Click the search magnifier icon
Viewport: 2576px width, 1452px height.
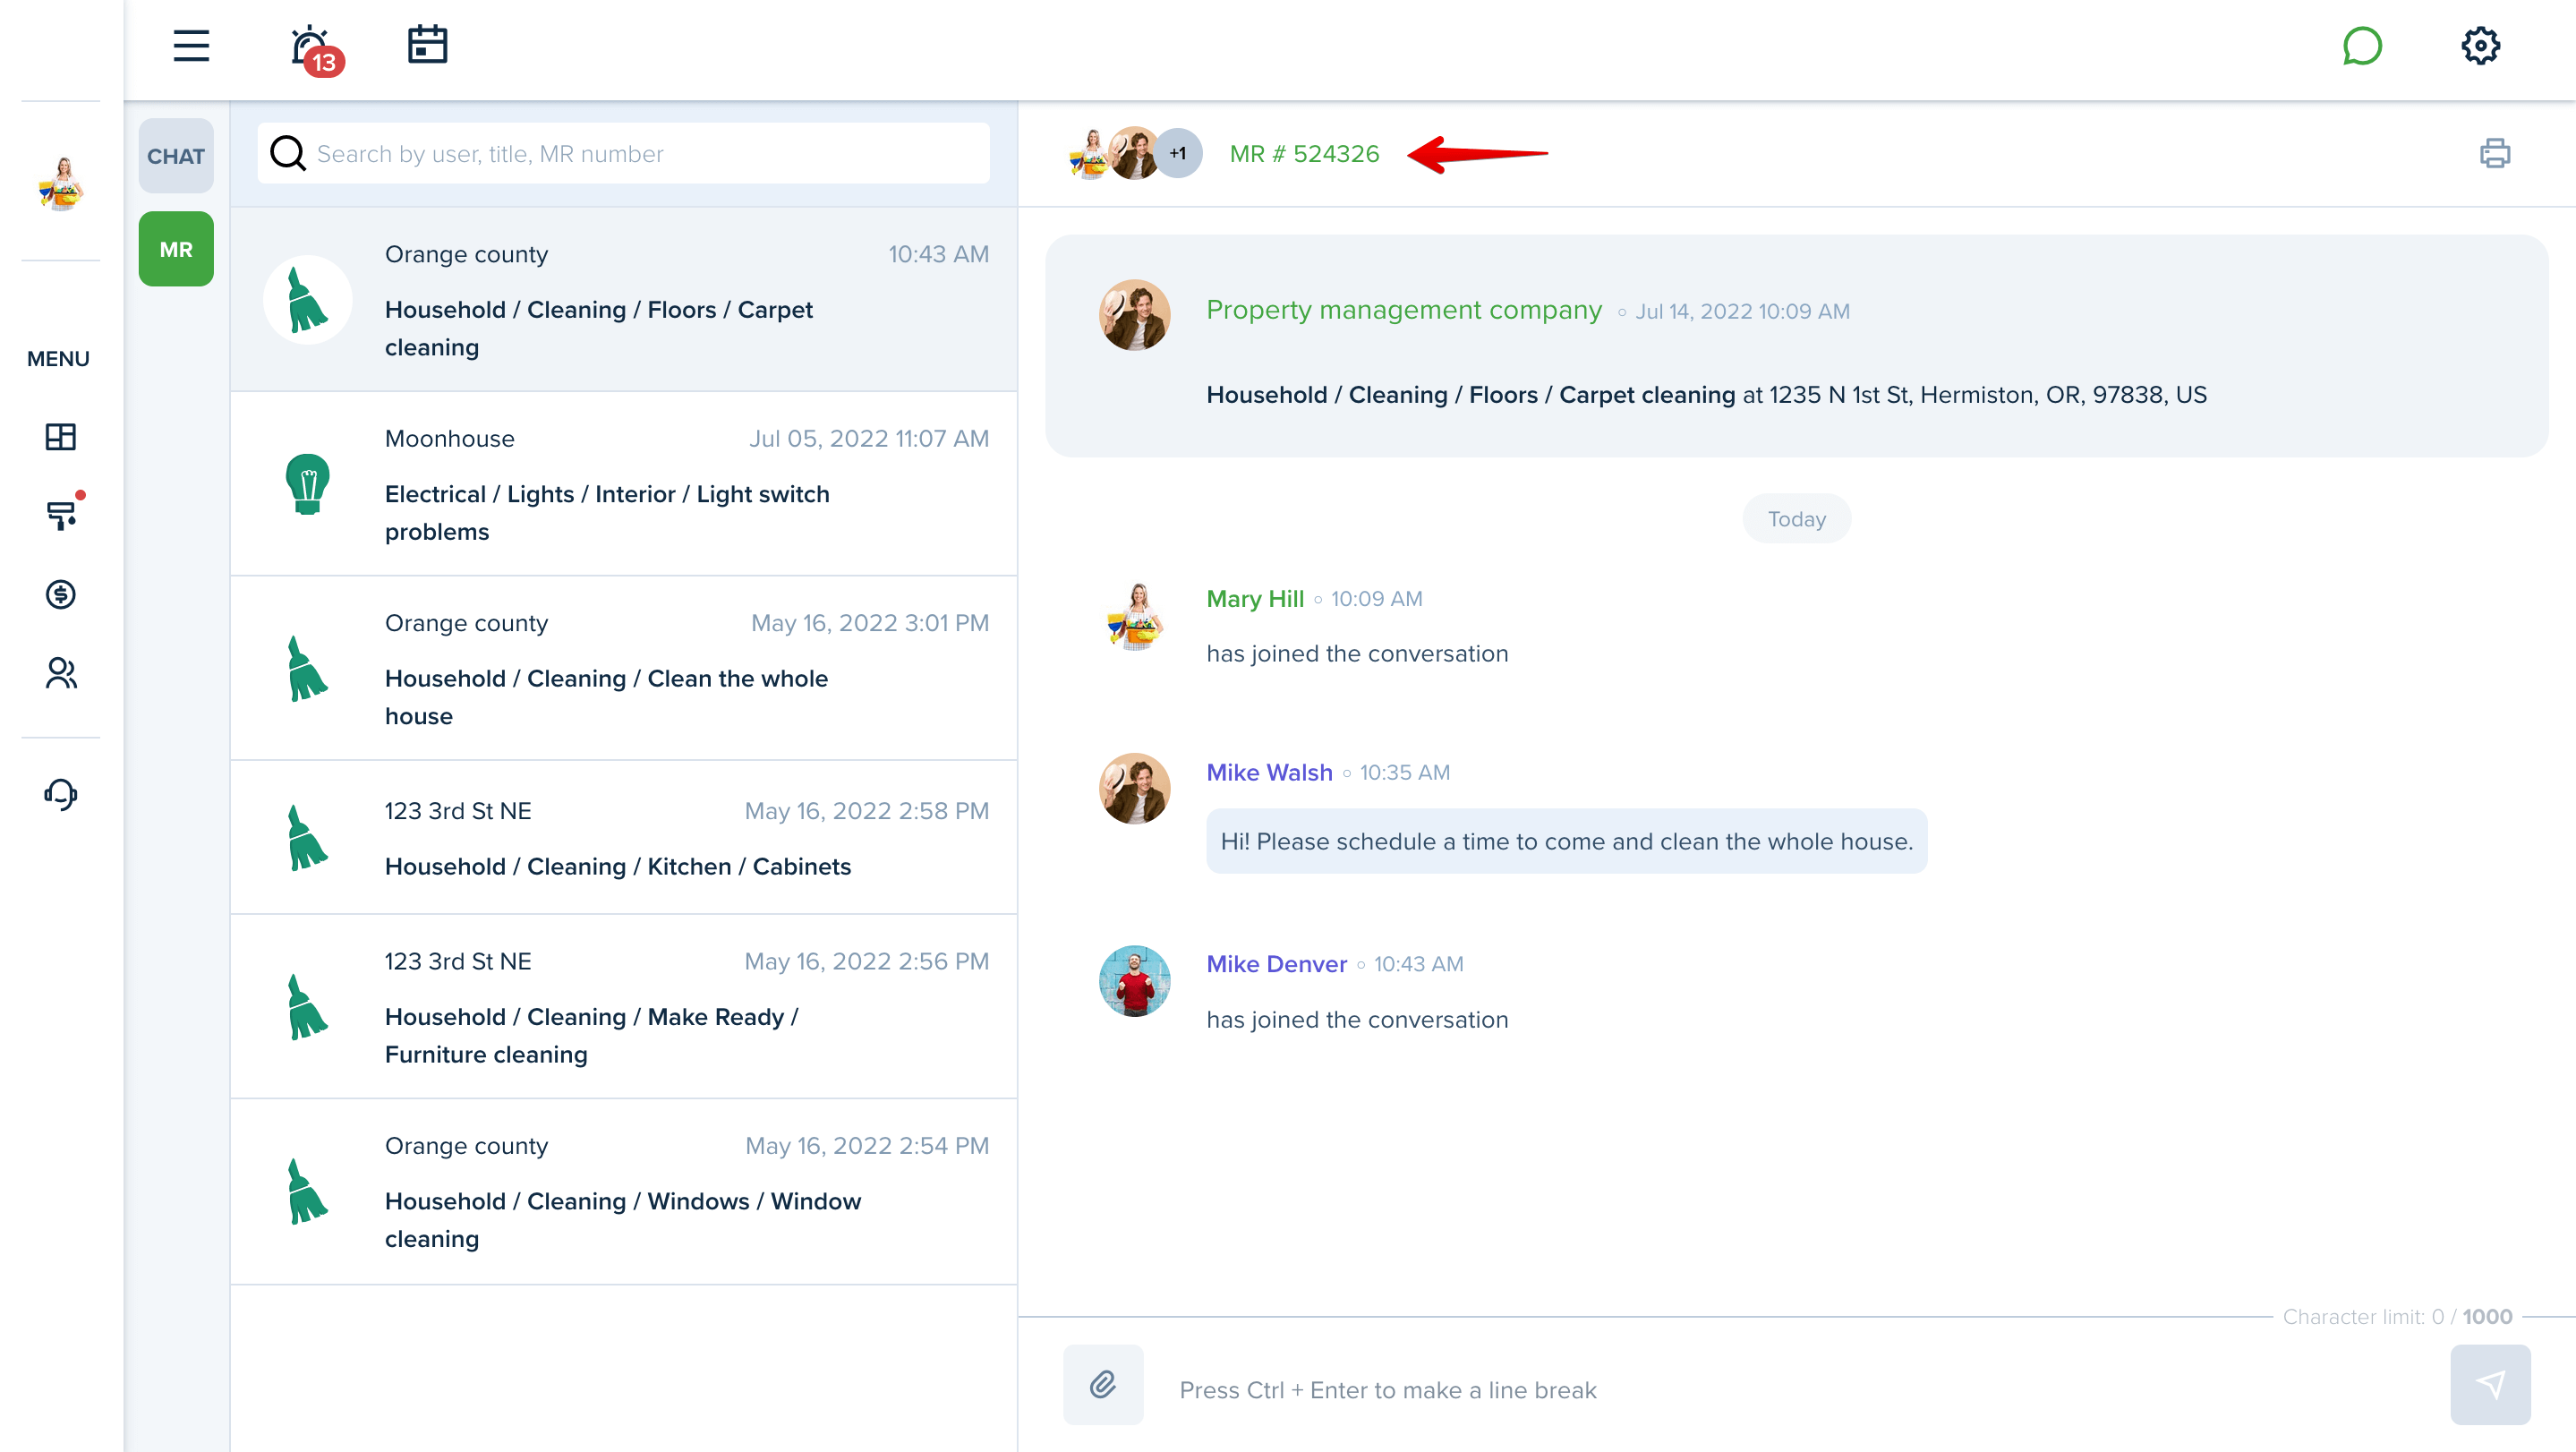pyautogui.click(x=288, y=153)
